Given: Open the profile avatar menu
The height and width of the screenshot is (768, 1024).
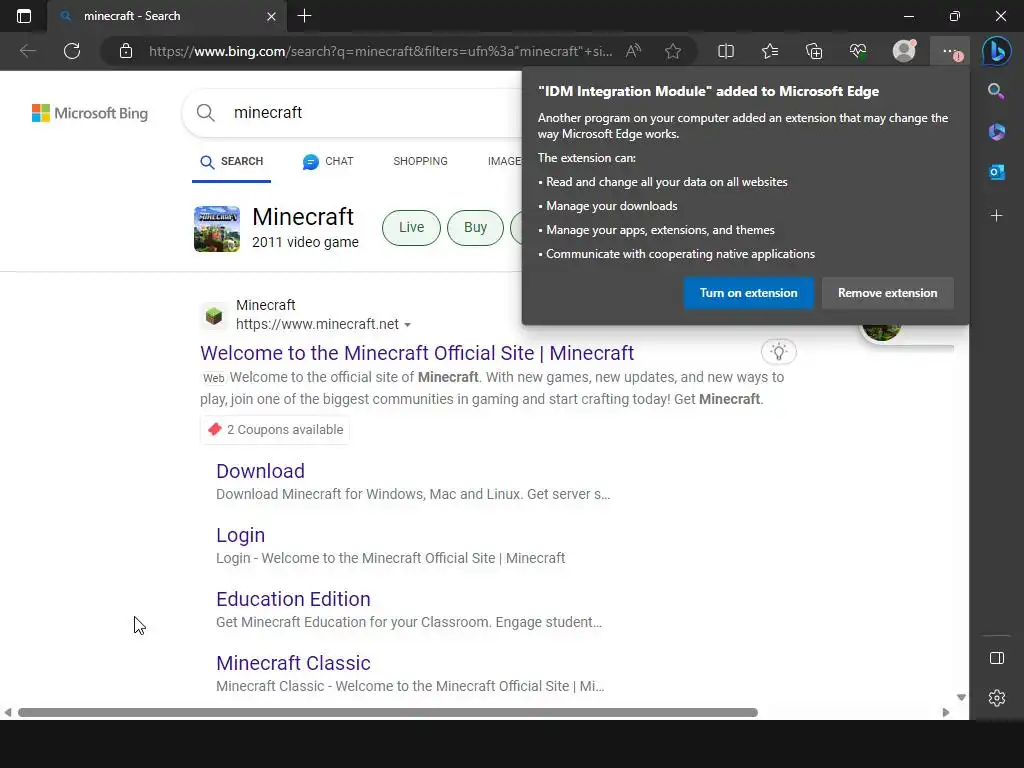Looking at the screenshot, I should (x=904, y=51).
